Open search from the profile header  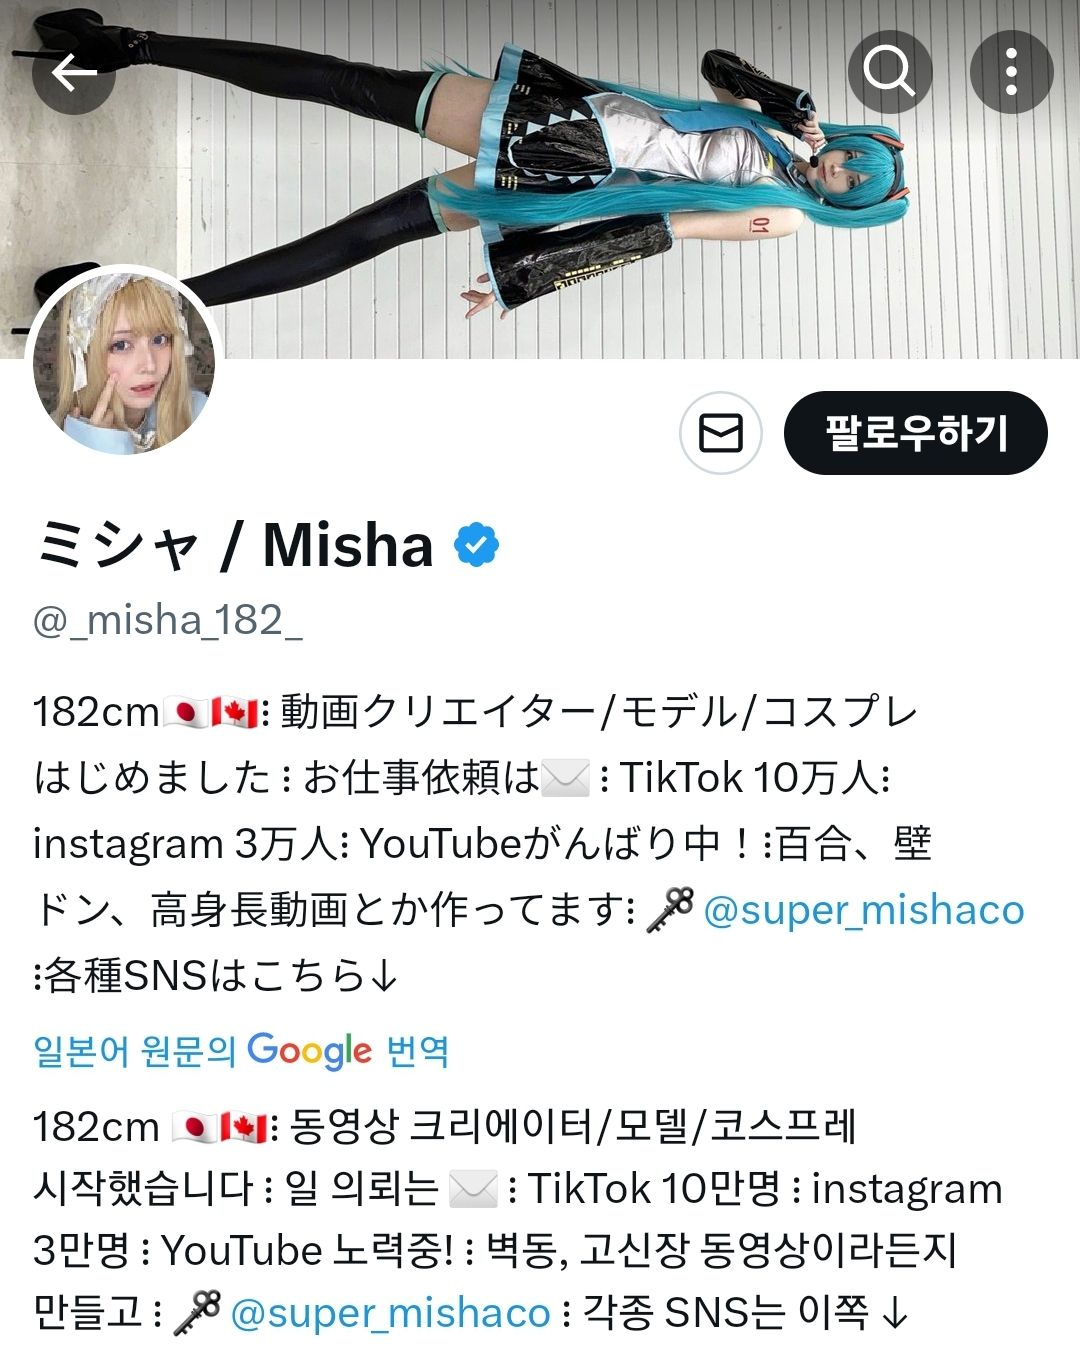[889, 72]
